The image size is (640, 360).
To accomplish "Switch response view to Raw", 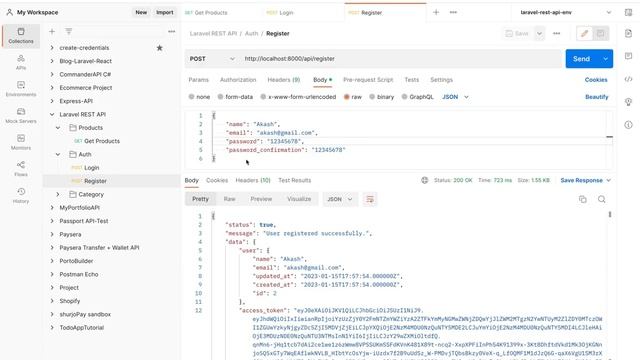I will point(229,199).
